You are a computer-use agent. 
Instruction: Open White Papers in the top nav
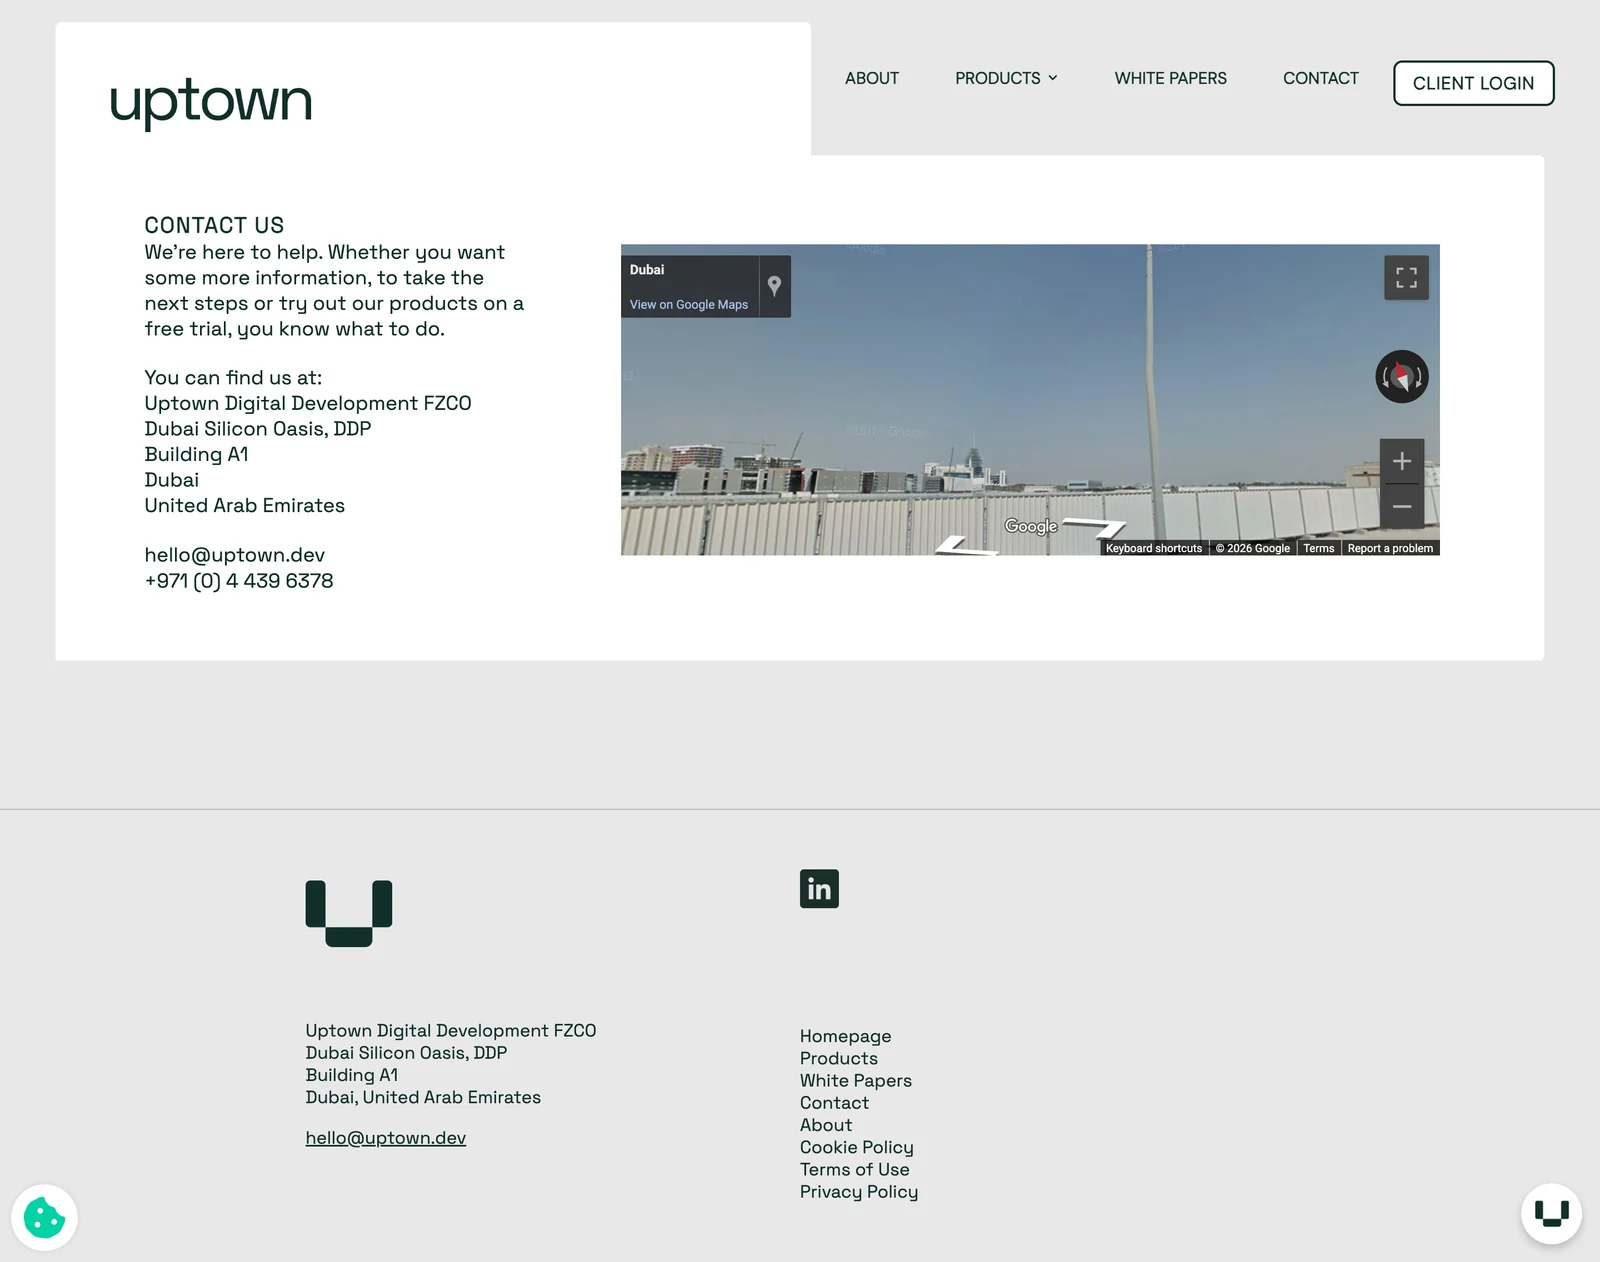click(x=1170, y=78)
